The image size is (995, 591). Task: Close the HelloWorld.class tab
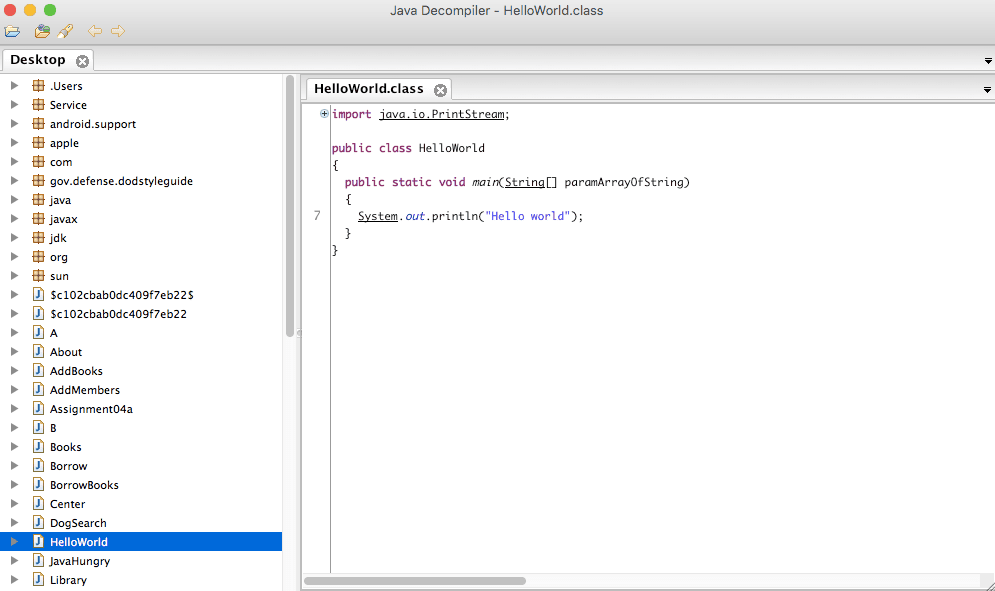440,90
